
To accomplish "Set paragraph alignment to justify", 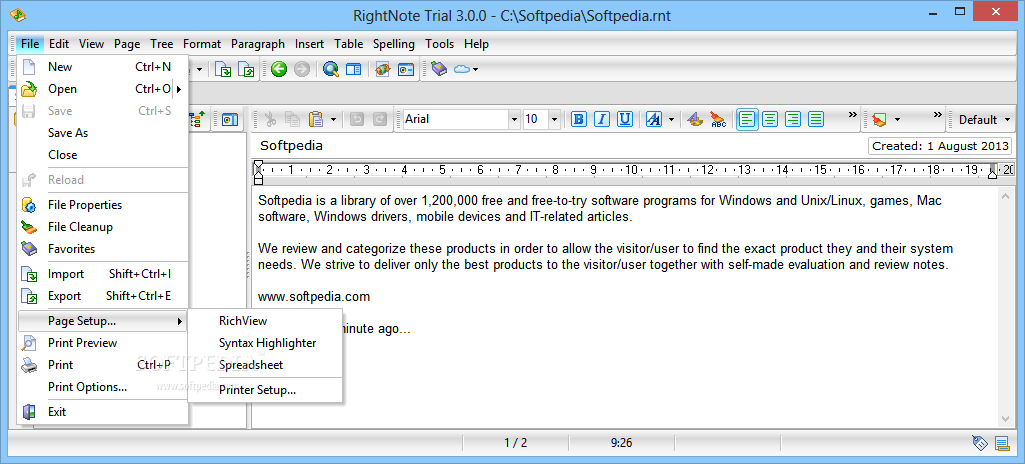I will [x=816, y=119].
